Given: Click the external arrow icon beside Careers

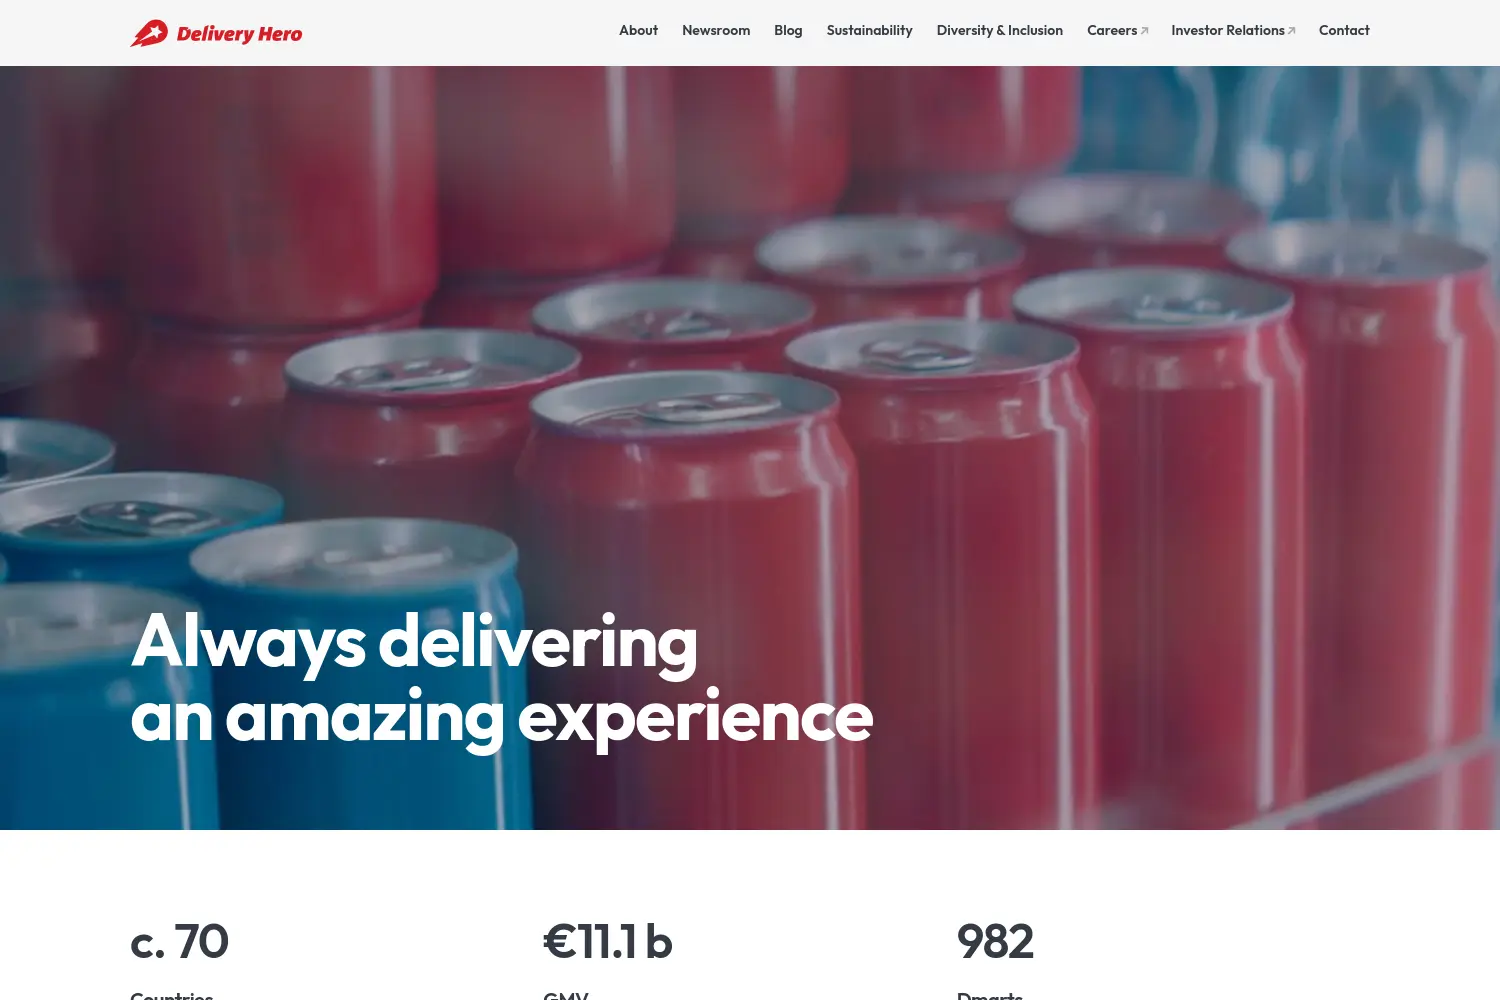Looking at the screenshot, I should (x=1144, y=31).
